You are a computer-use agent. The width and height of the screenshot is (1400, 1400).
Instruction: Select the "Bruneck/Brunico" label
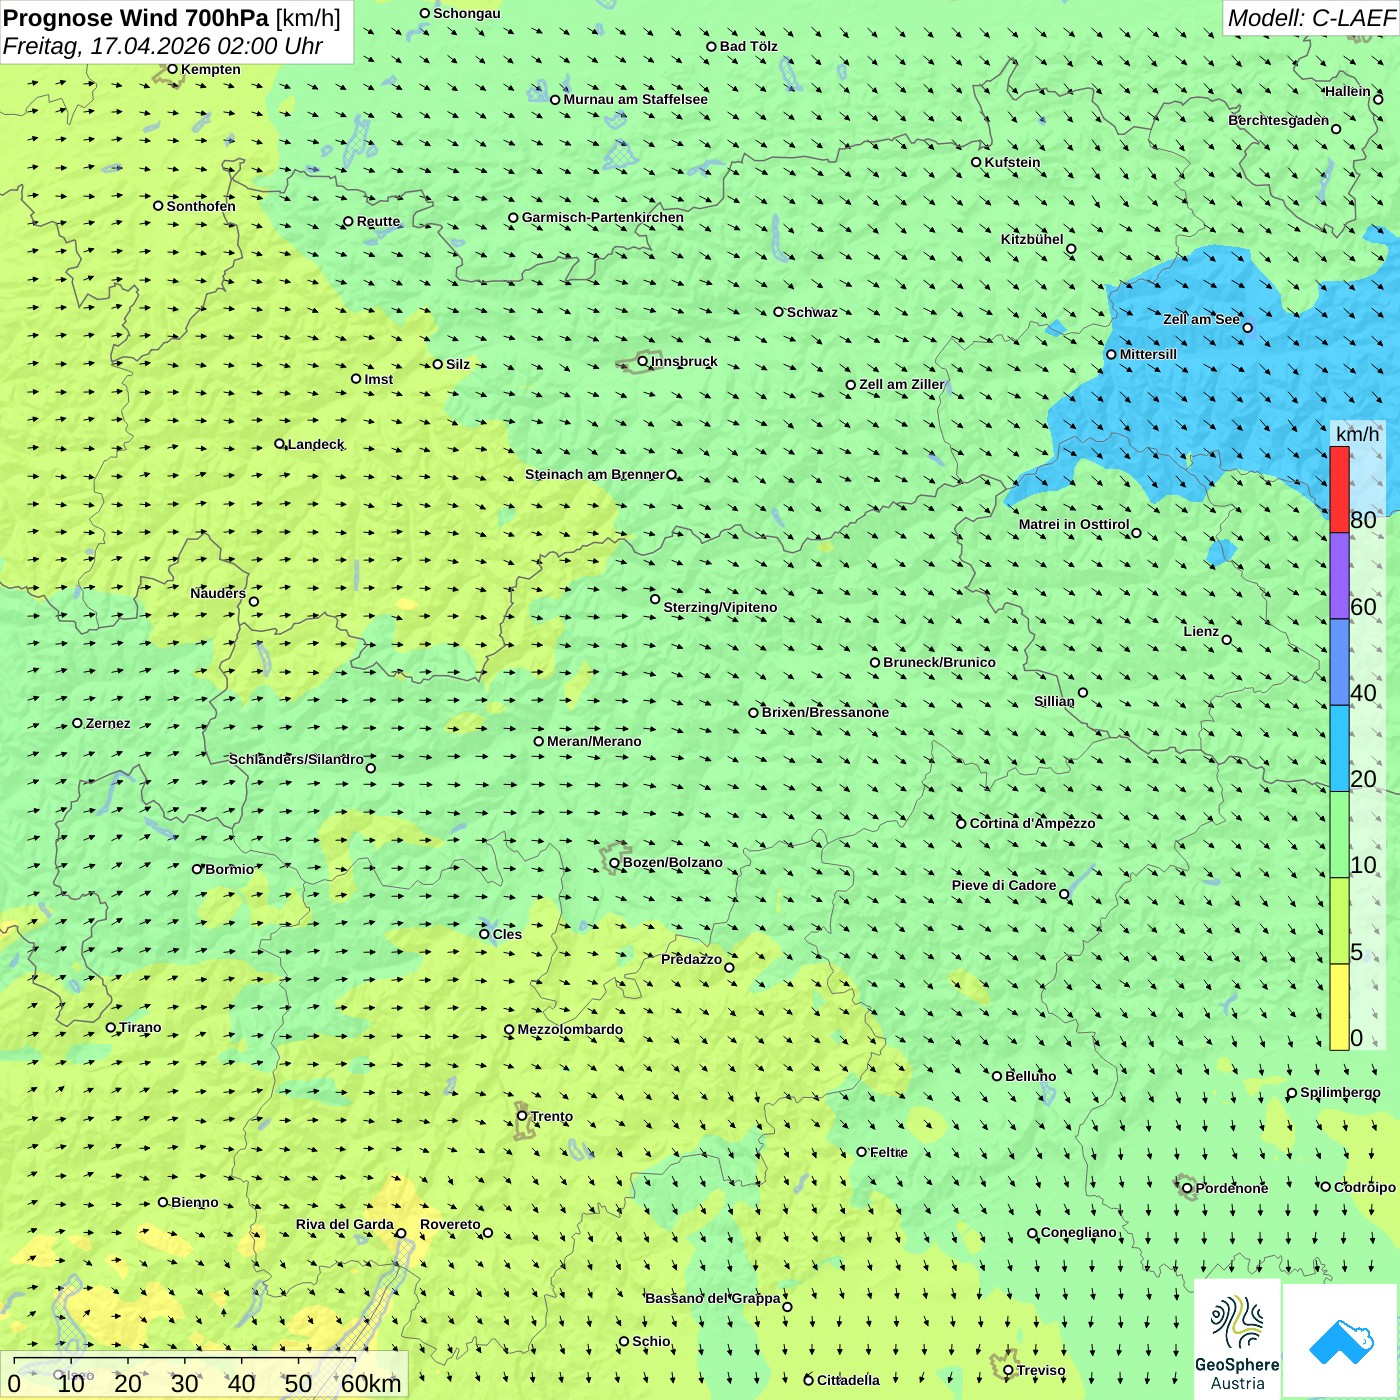click(939, 662)
